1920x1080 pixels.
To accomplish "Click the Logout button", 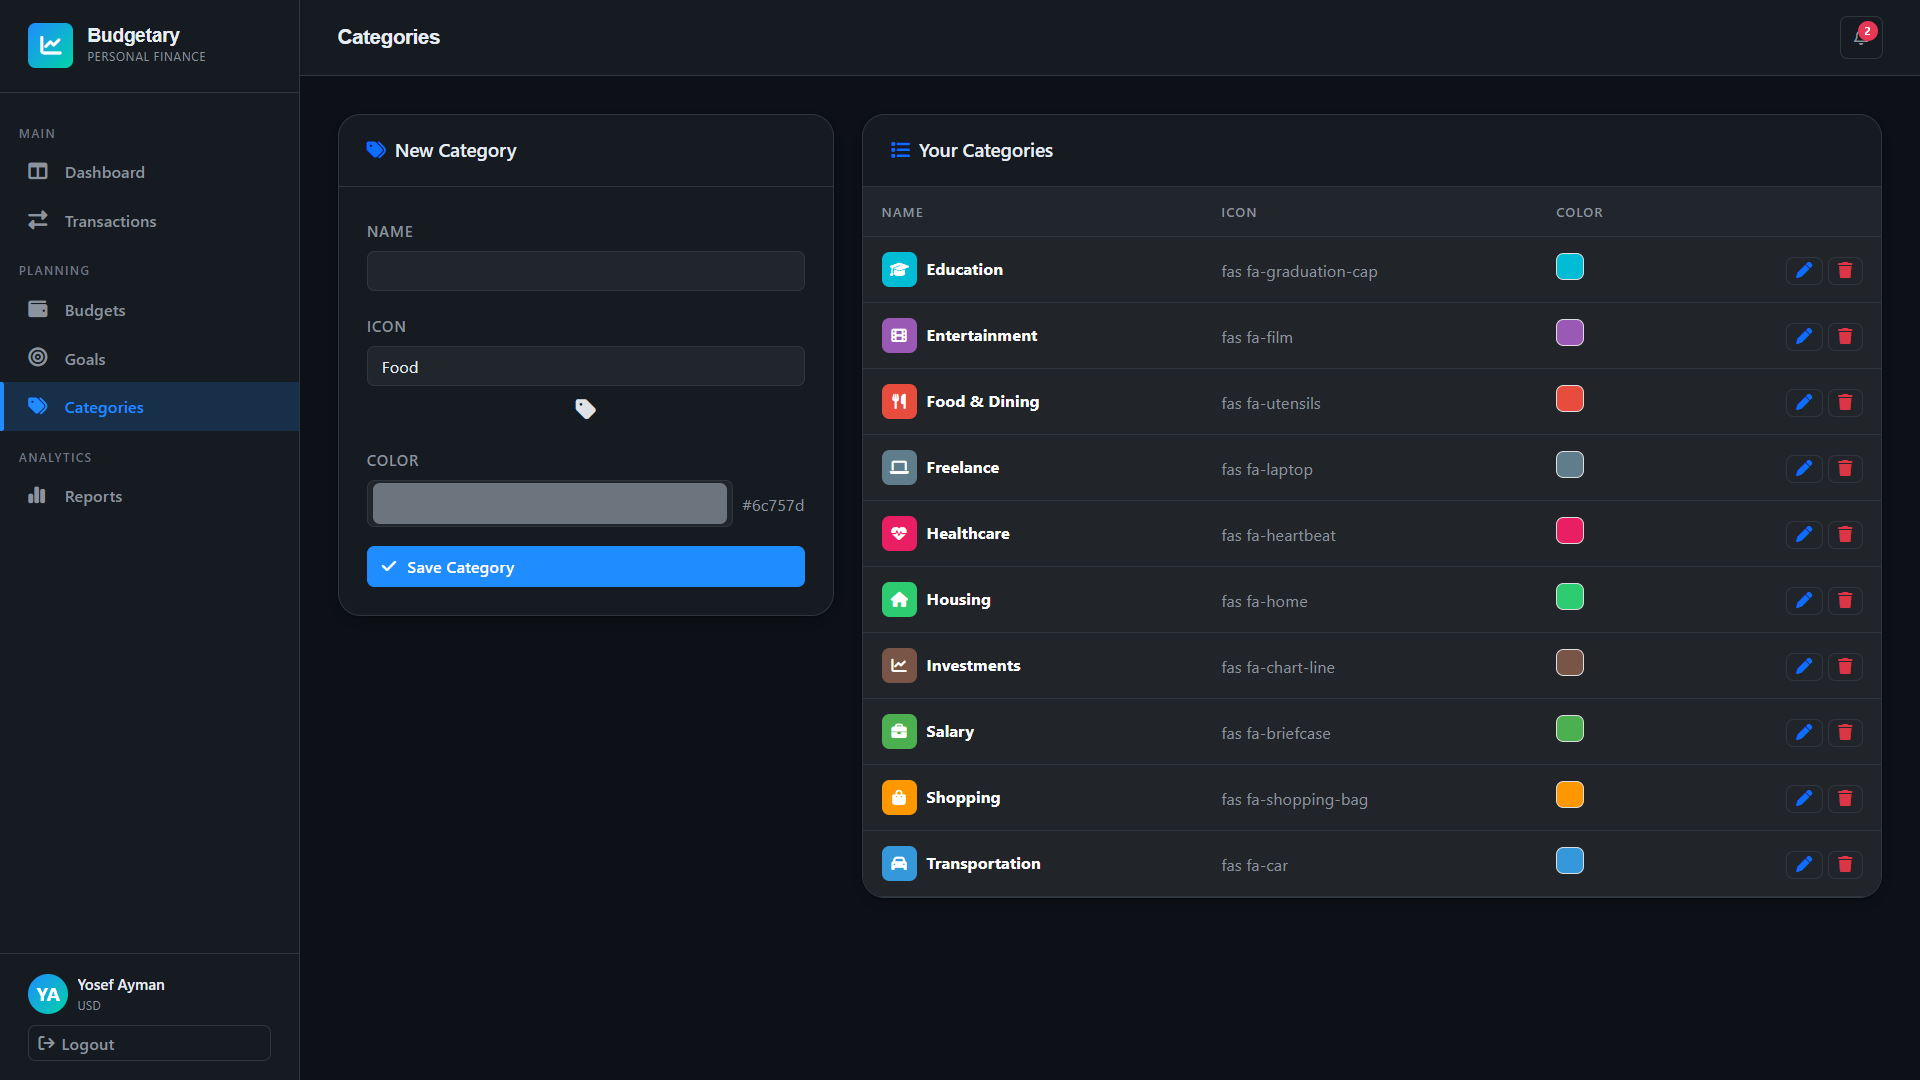I will click(149, 1043).
